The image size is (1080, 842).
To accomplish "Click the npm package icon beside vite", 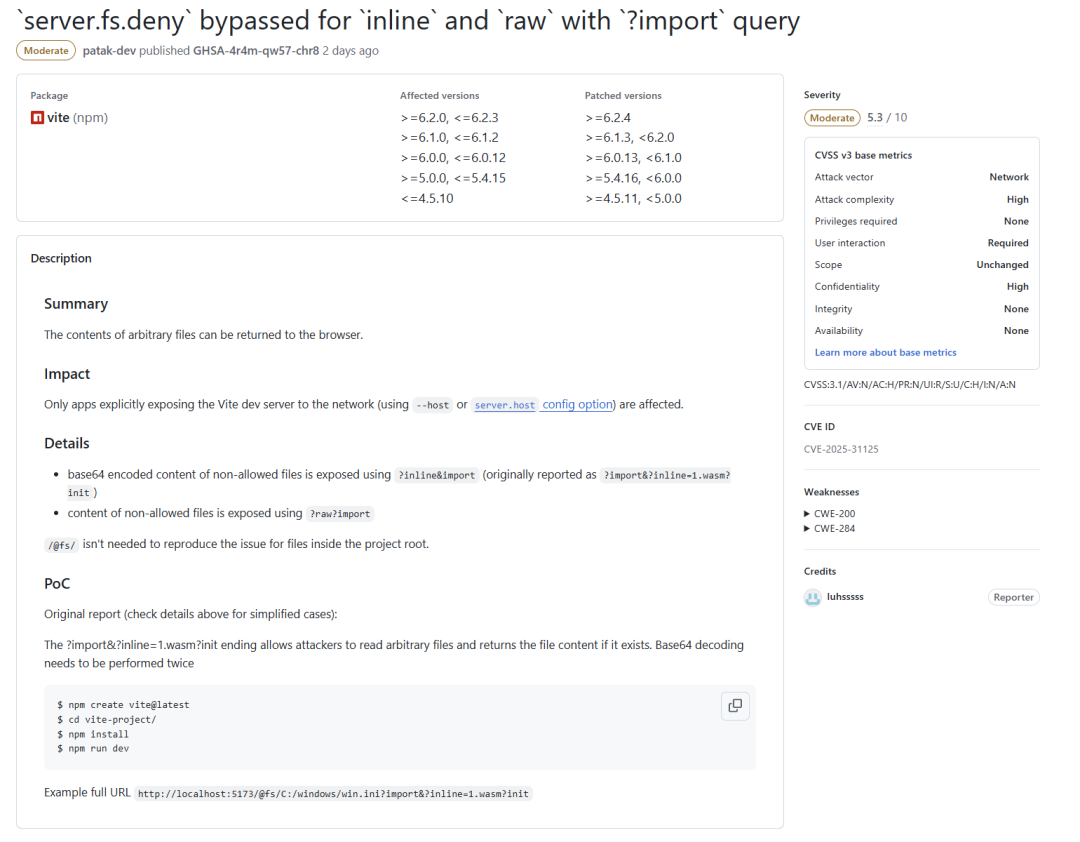I will point(37,118).
